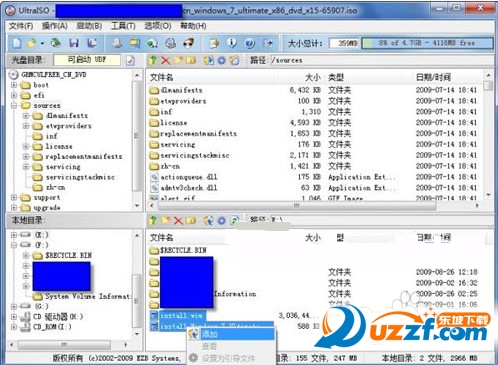Image resolution: width=498 pixels, height=365 pixels.
Task: Click red delete icon in local directory toolbar
Action: (x=179, y=220)
